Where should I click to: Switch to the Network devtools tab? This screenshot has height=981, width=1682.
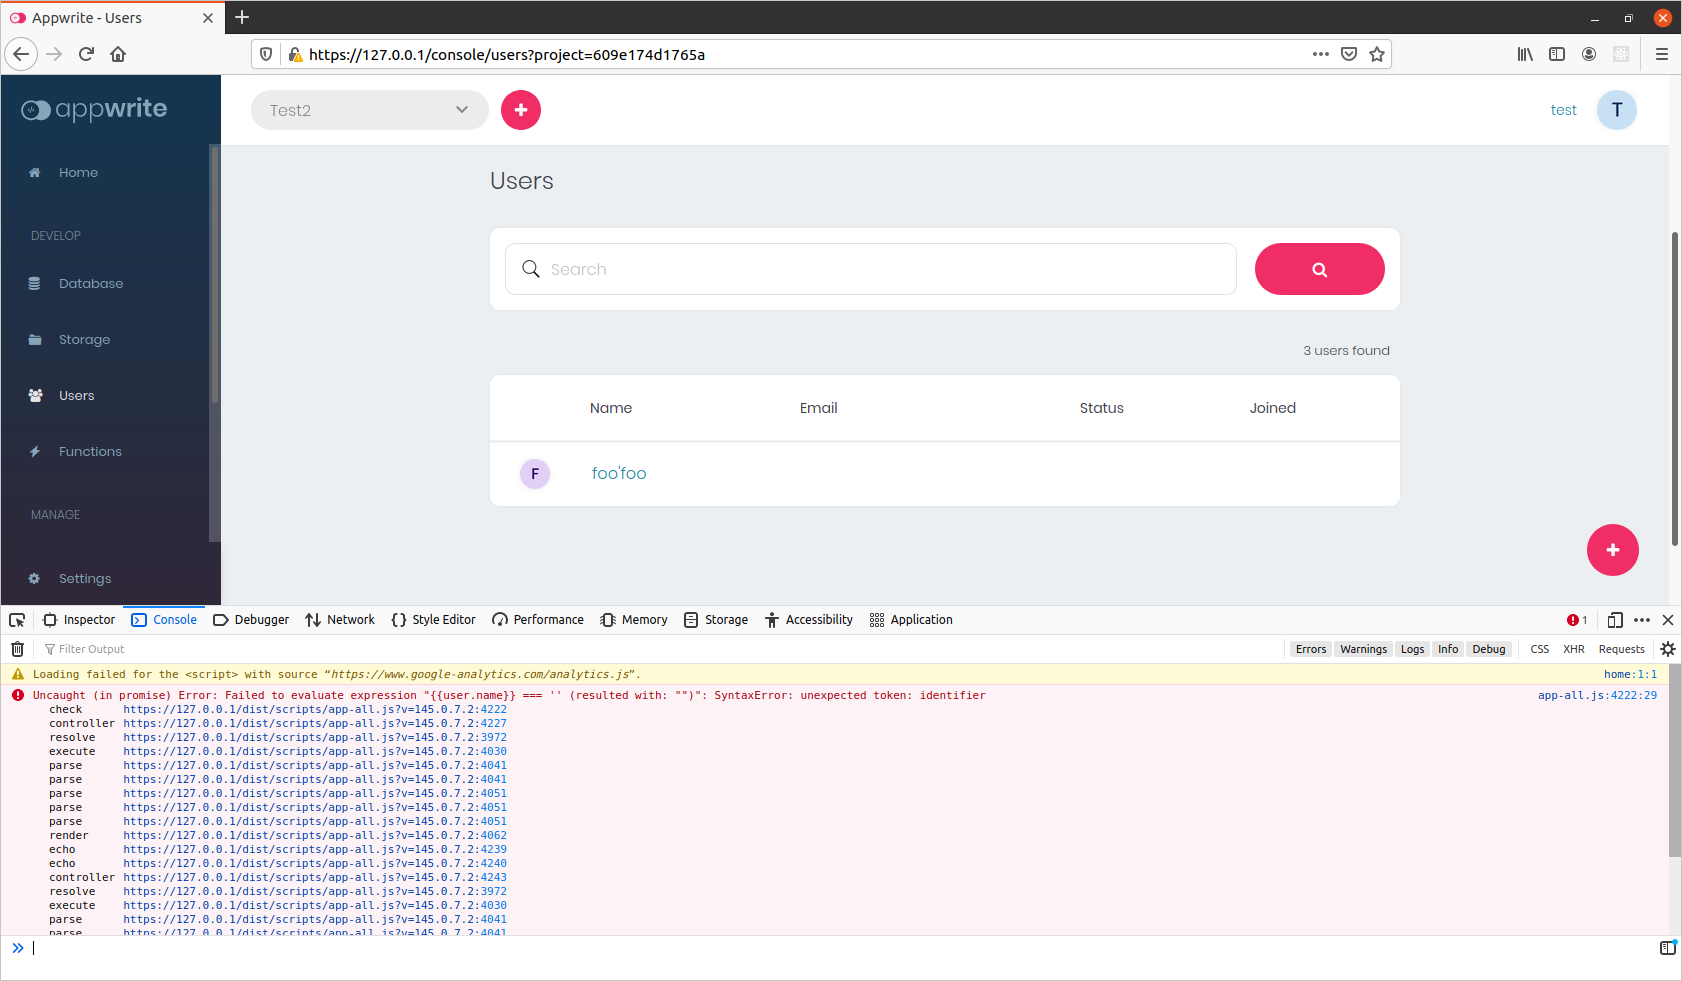pyautogui.click(x=340, y=620)
